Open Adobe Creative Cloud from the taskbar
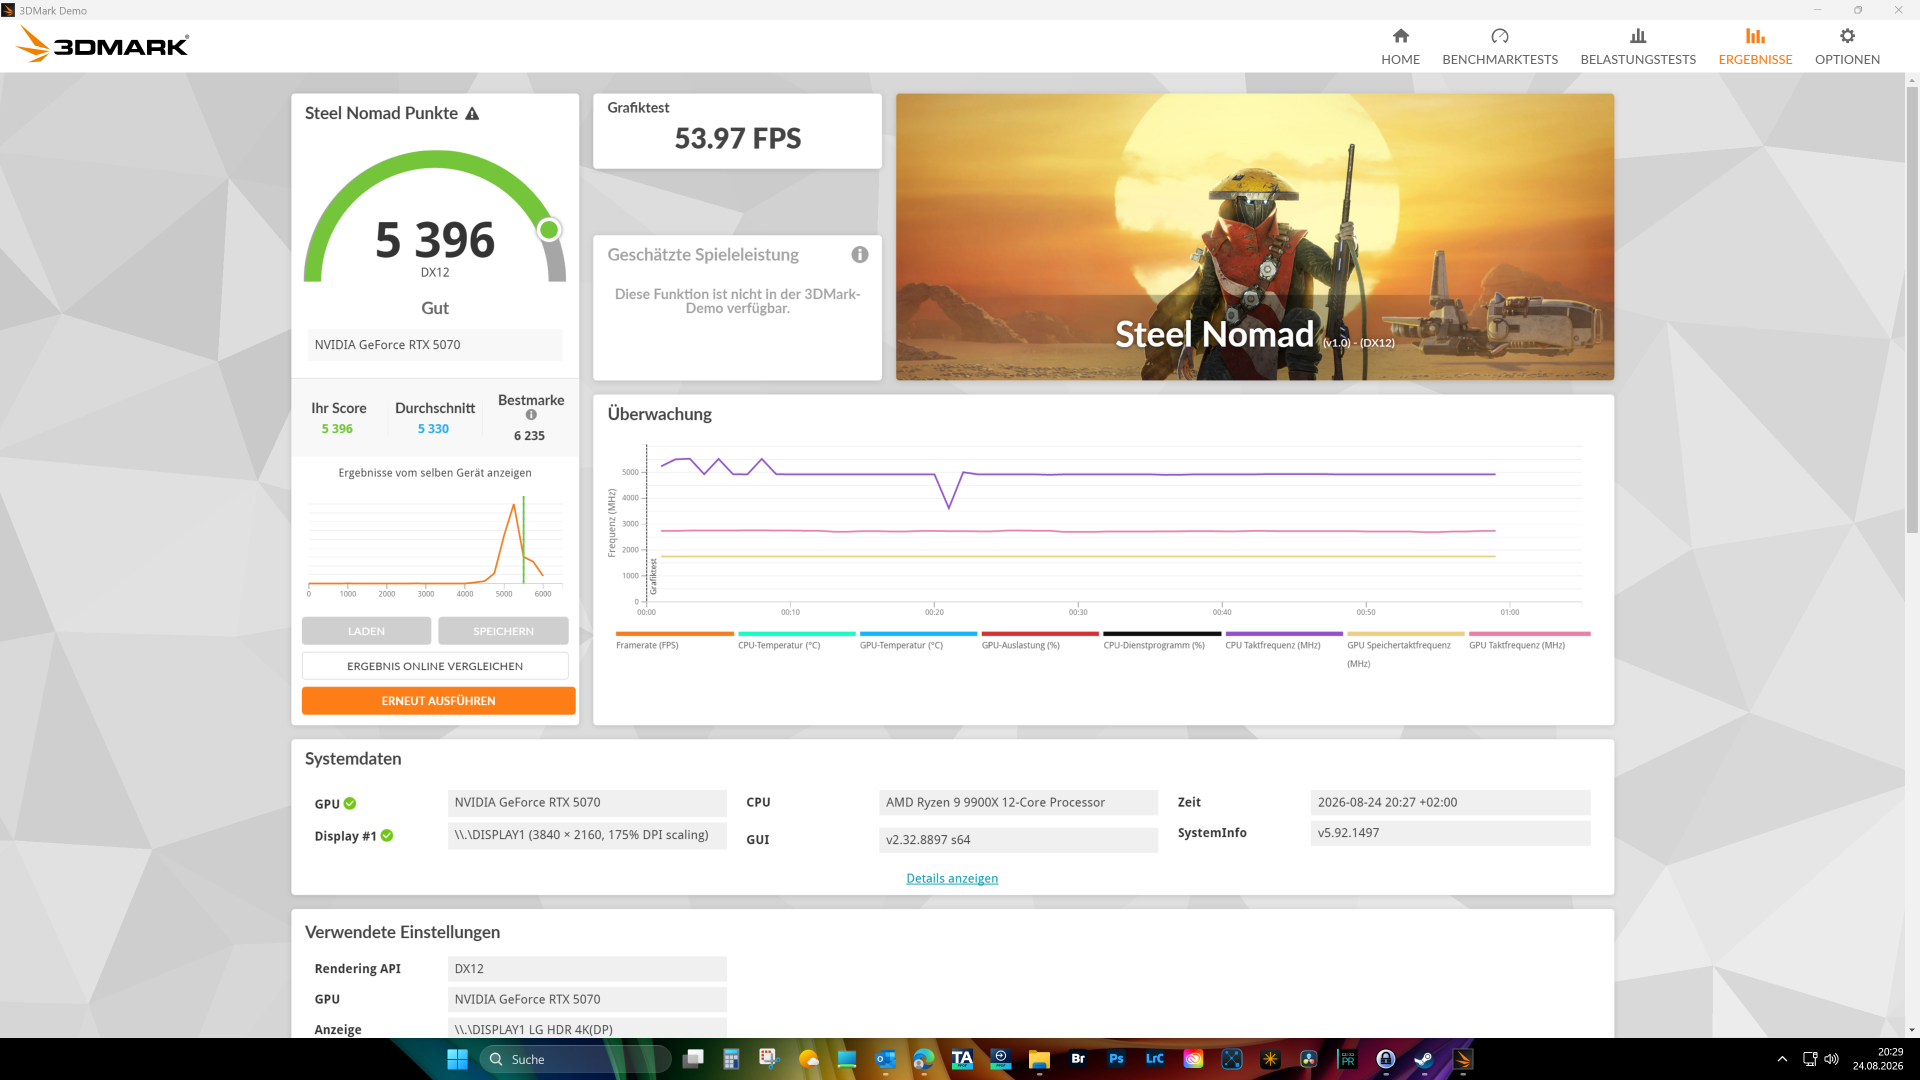 coord(1193,1059)
